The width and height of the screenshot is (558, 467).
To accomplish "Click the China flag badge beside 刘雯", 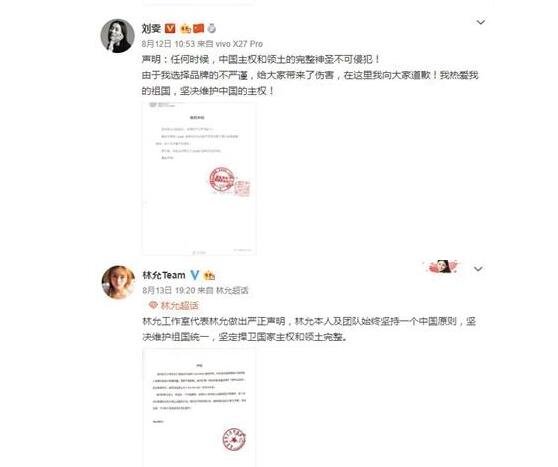I will (199, 28).
